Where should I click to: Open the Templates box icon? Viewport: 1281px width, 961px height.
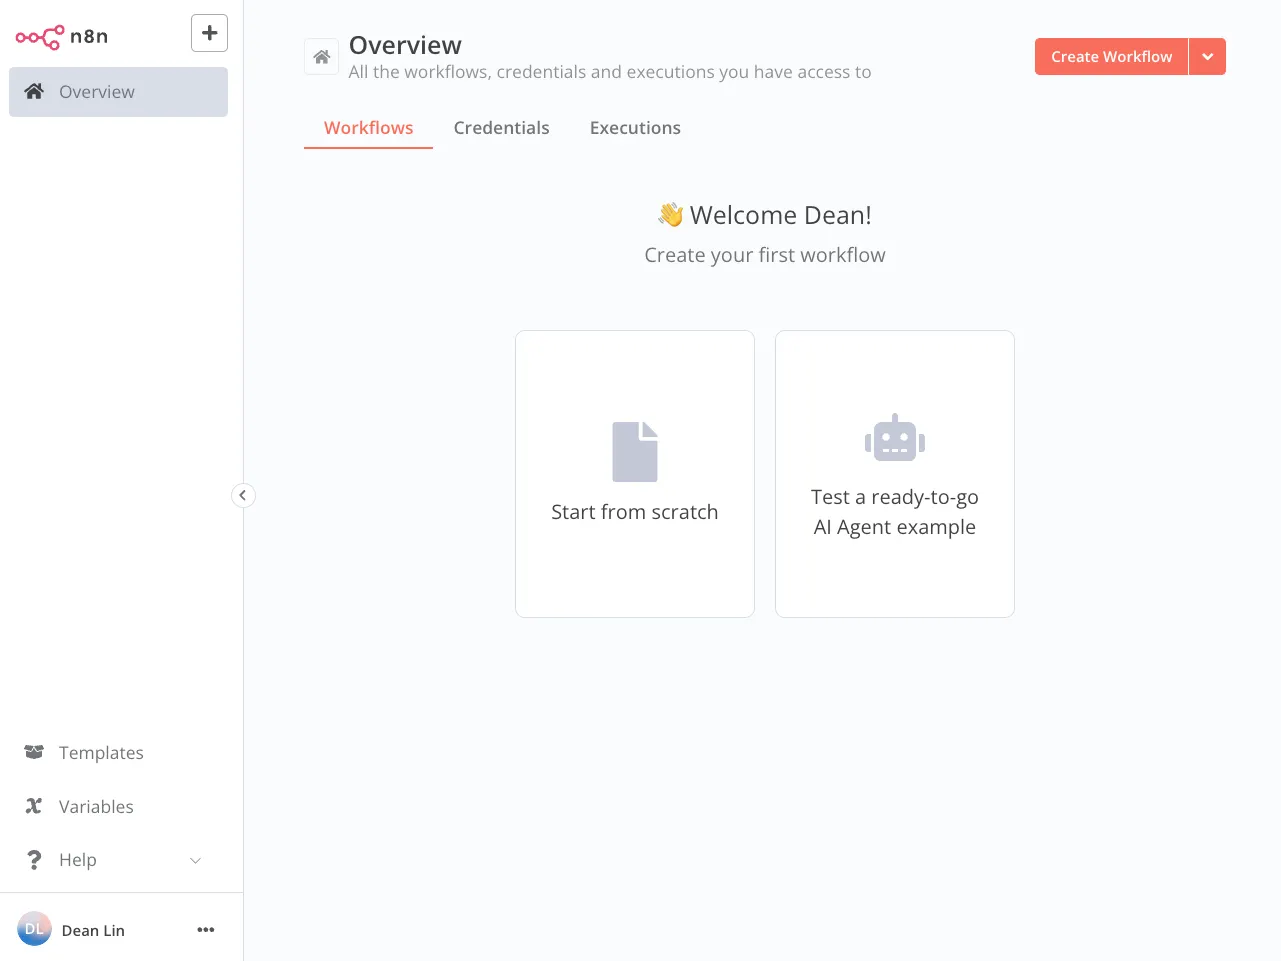click(34, 752)
